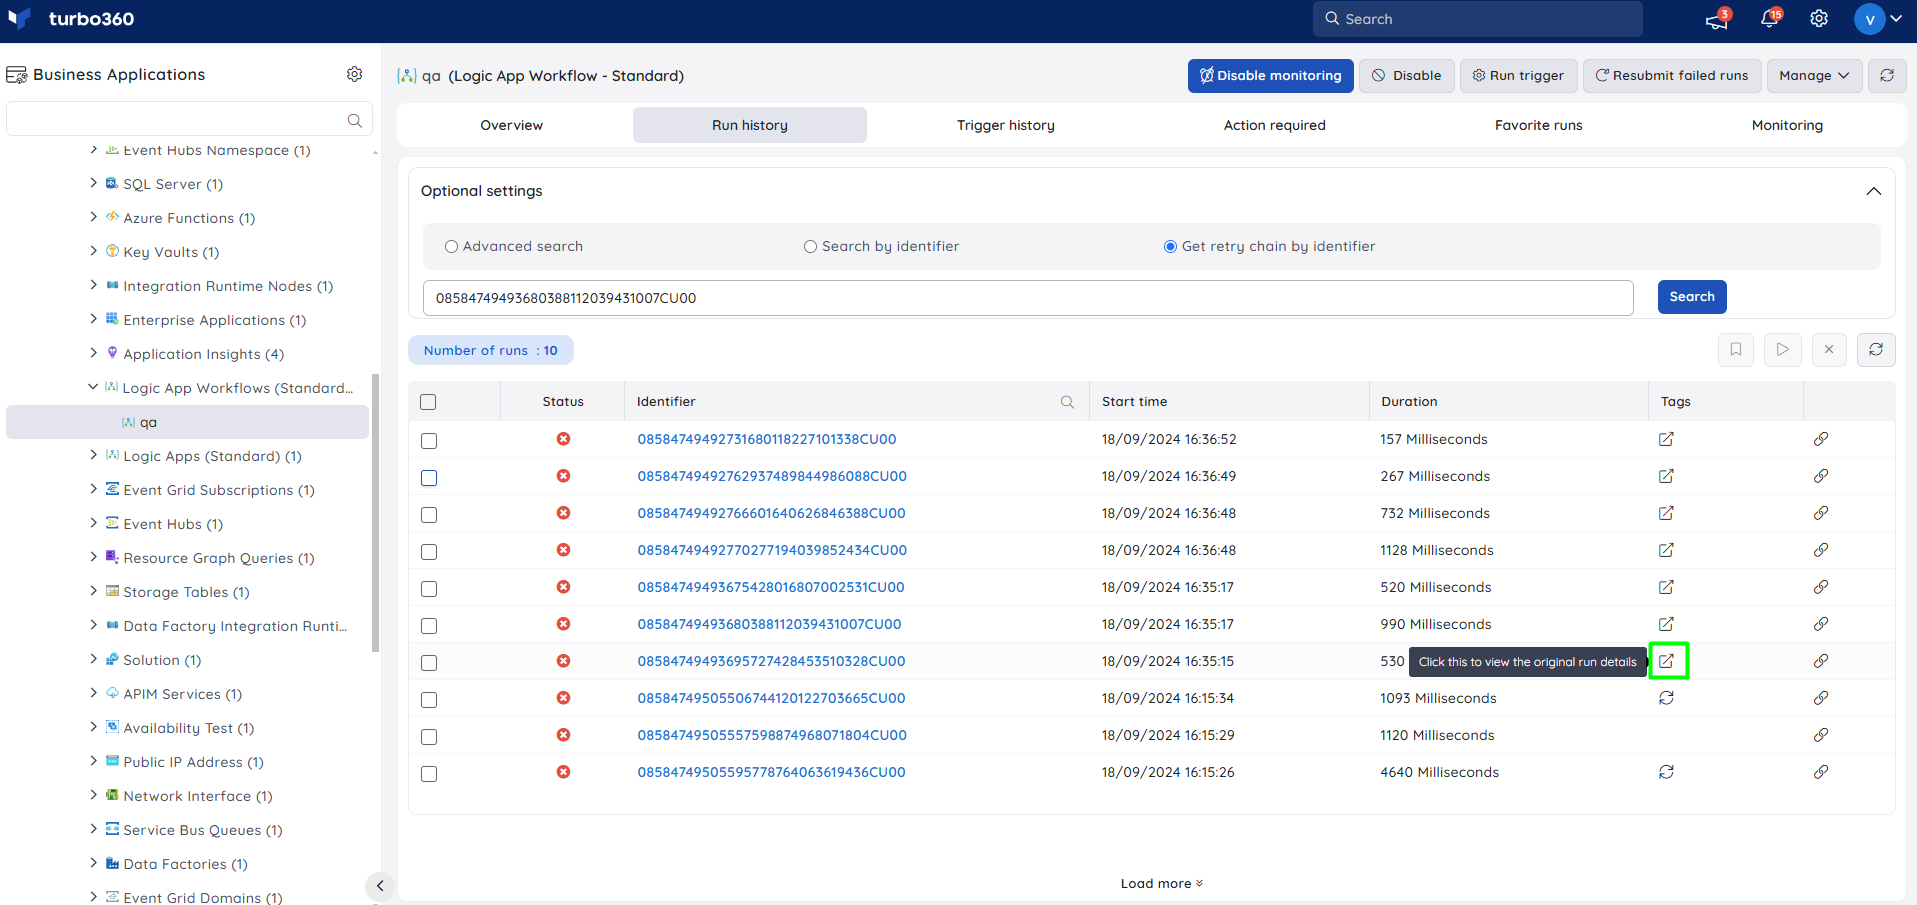1917x905 pixels.
Task: Tick checkbox for run at 16:36:49
Action: [x=429, y=478]
